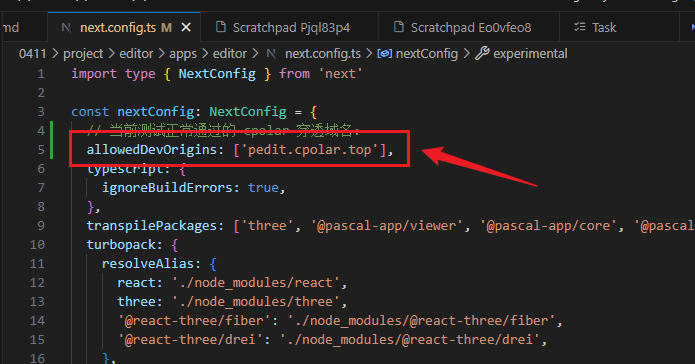Click checklist icon on the Task tab

[580, 27]
